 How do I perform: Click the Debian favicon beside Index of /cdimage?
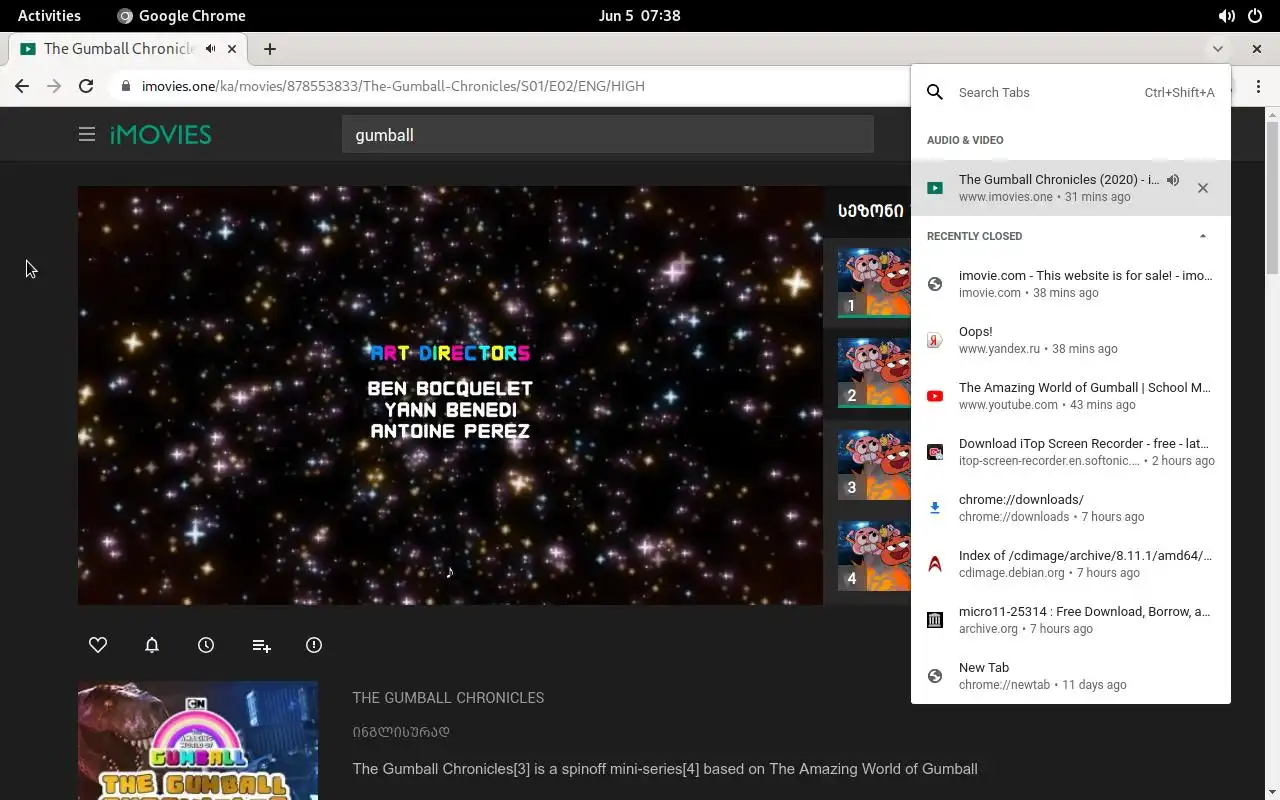935,564
